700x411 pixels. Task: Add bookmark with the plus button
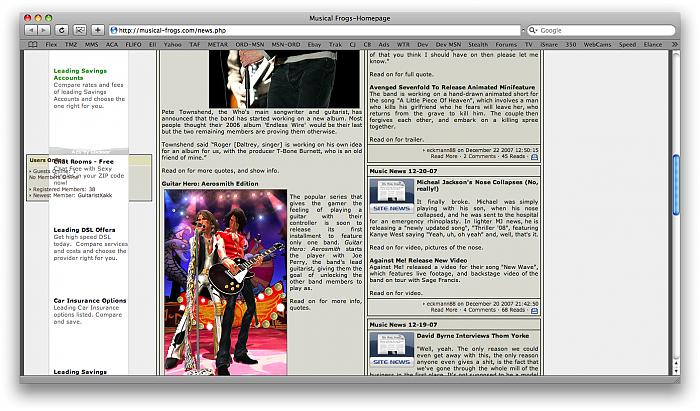[x=97, y=30]
